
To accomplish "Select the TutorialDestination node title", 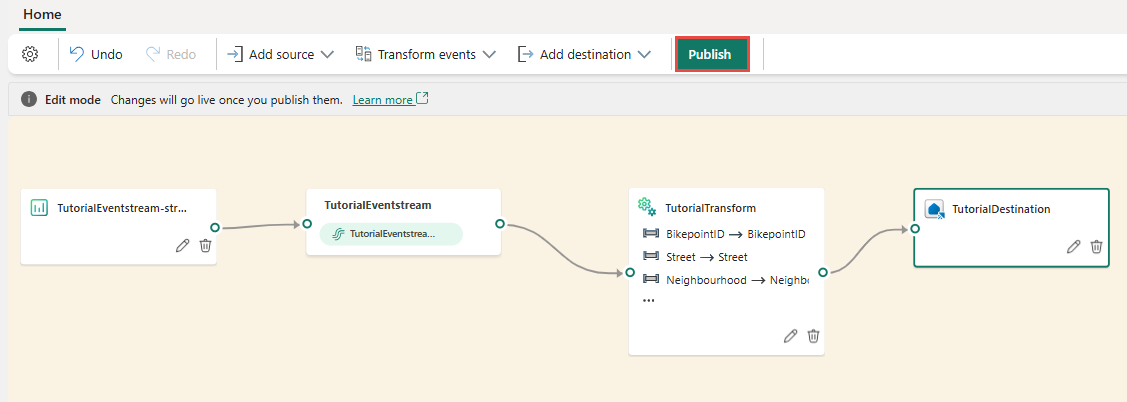I will click(1001, 209).
